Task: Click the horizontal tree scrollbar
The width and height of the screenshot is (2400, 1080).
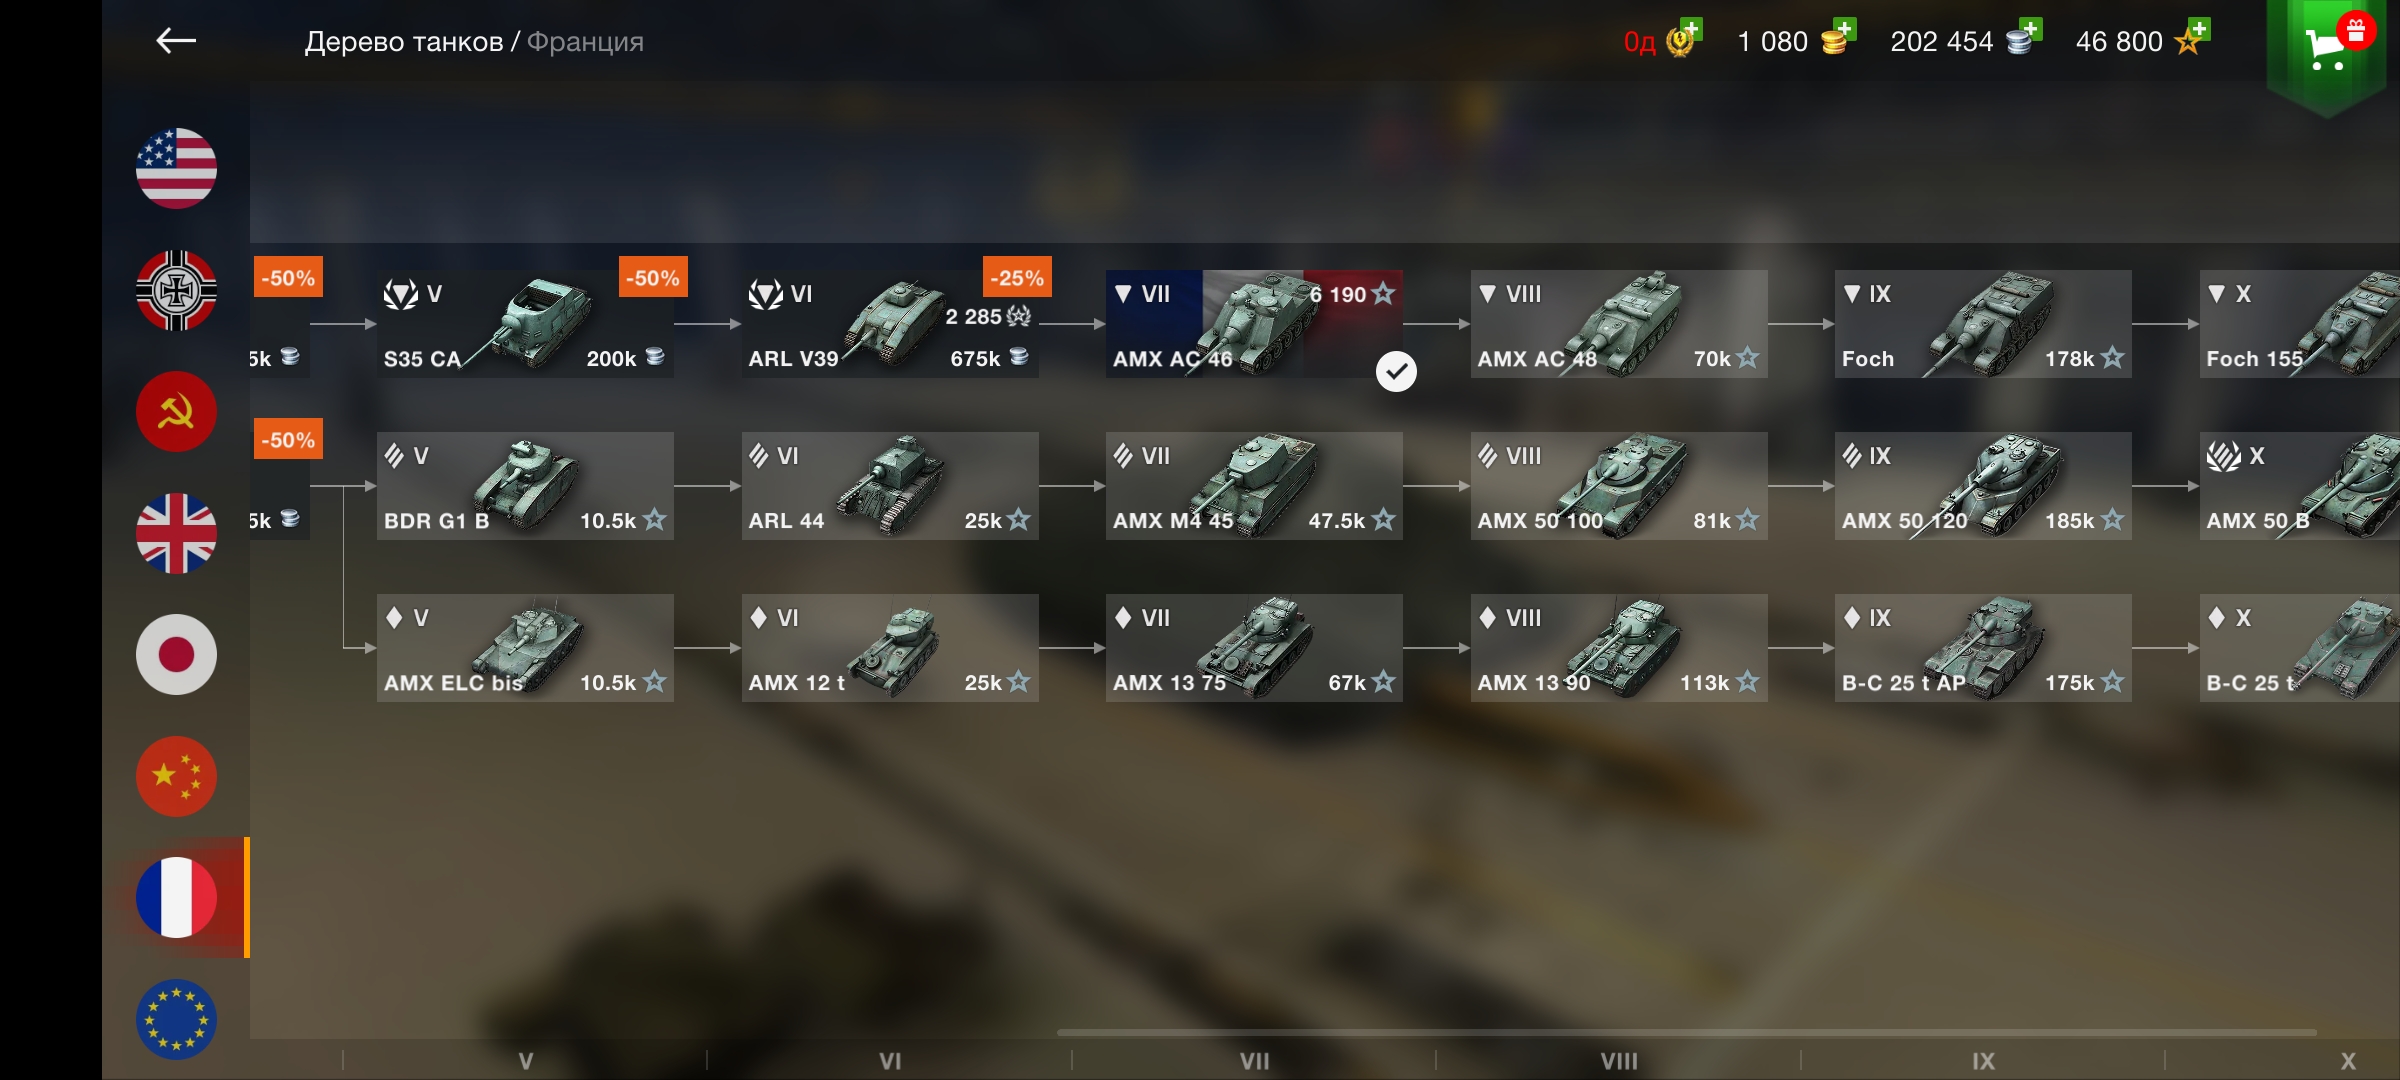Action: (x=1687, y=1032)
